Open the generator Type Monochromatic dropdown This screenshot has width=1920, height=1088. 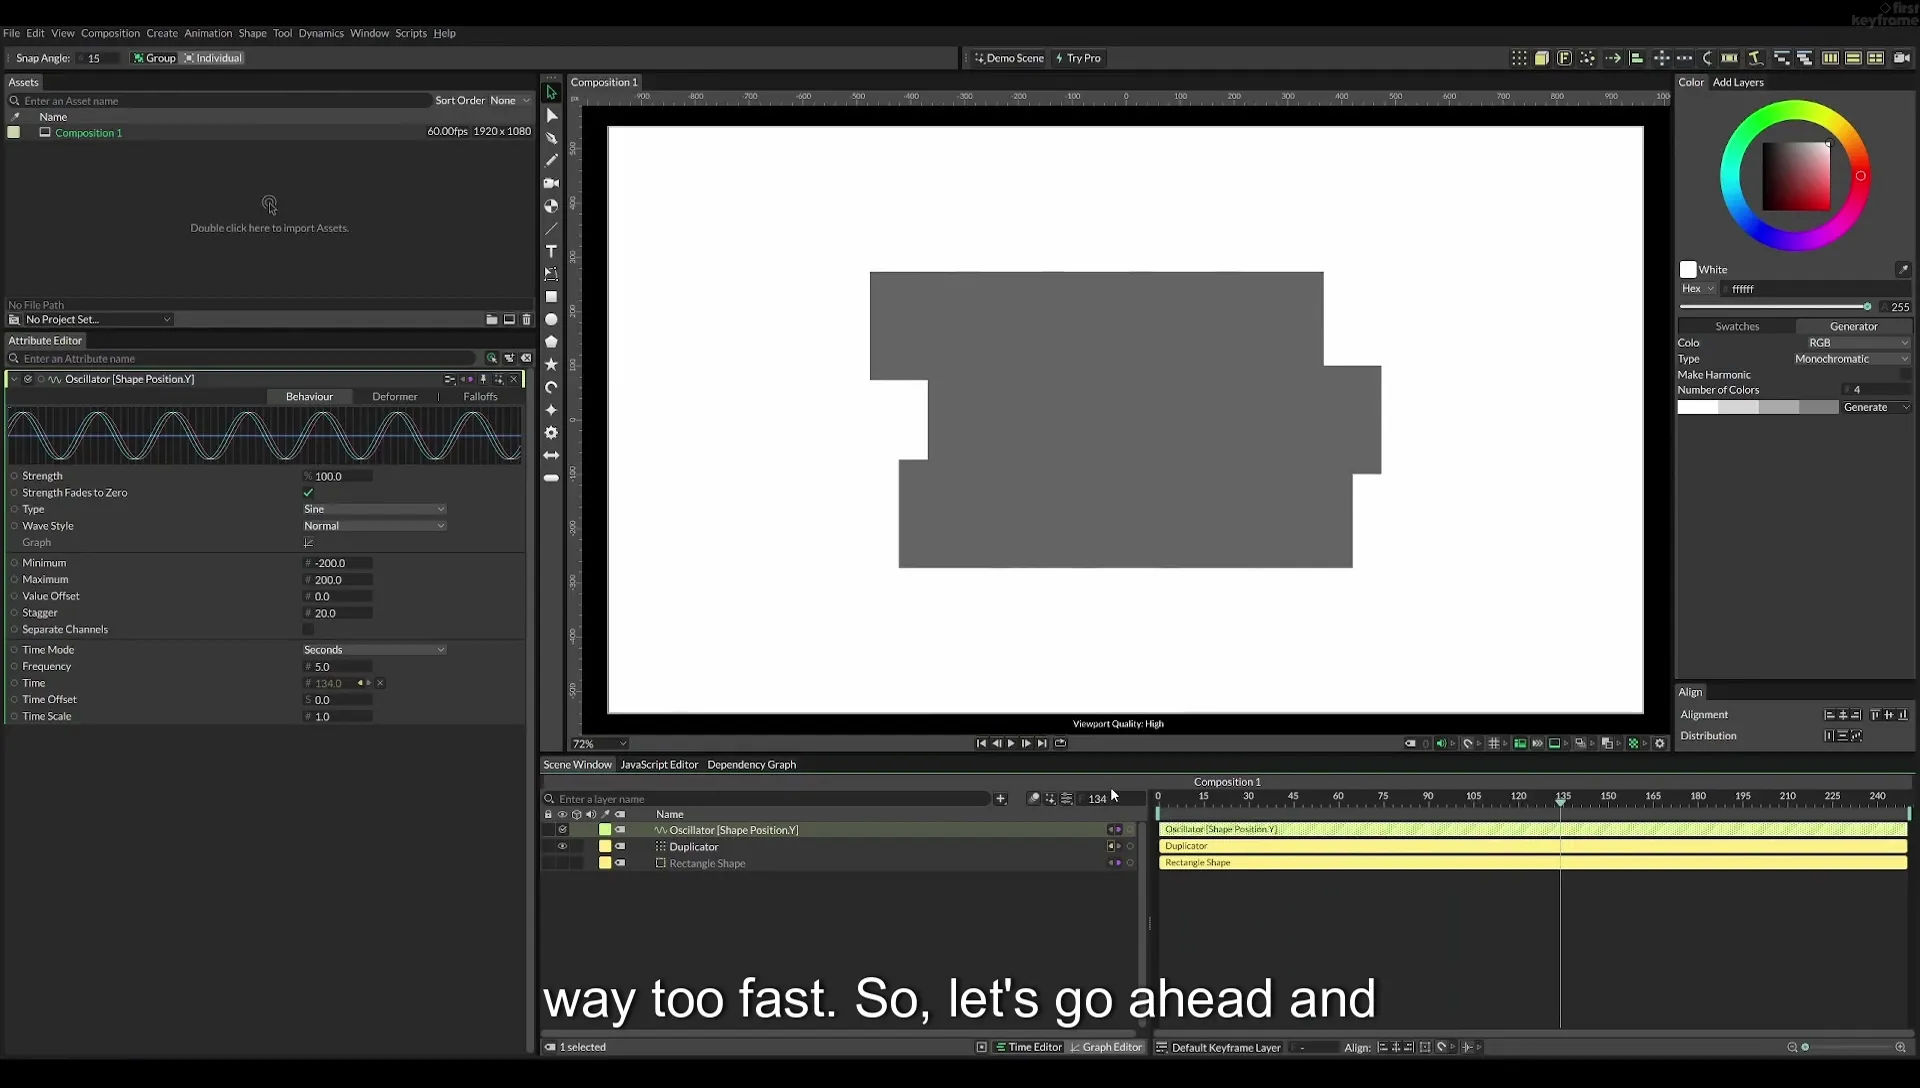[x=1851, y=359]
